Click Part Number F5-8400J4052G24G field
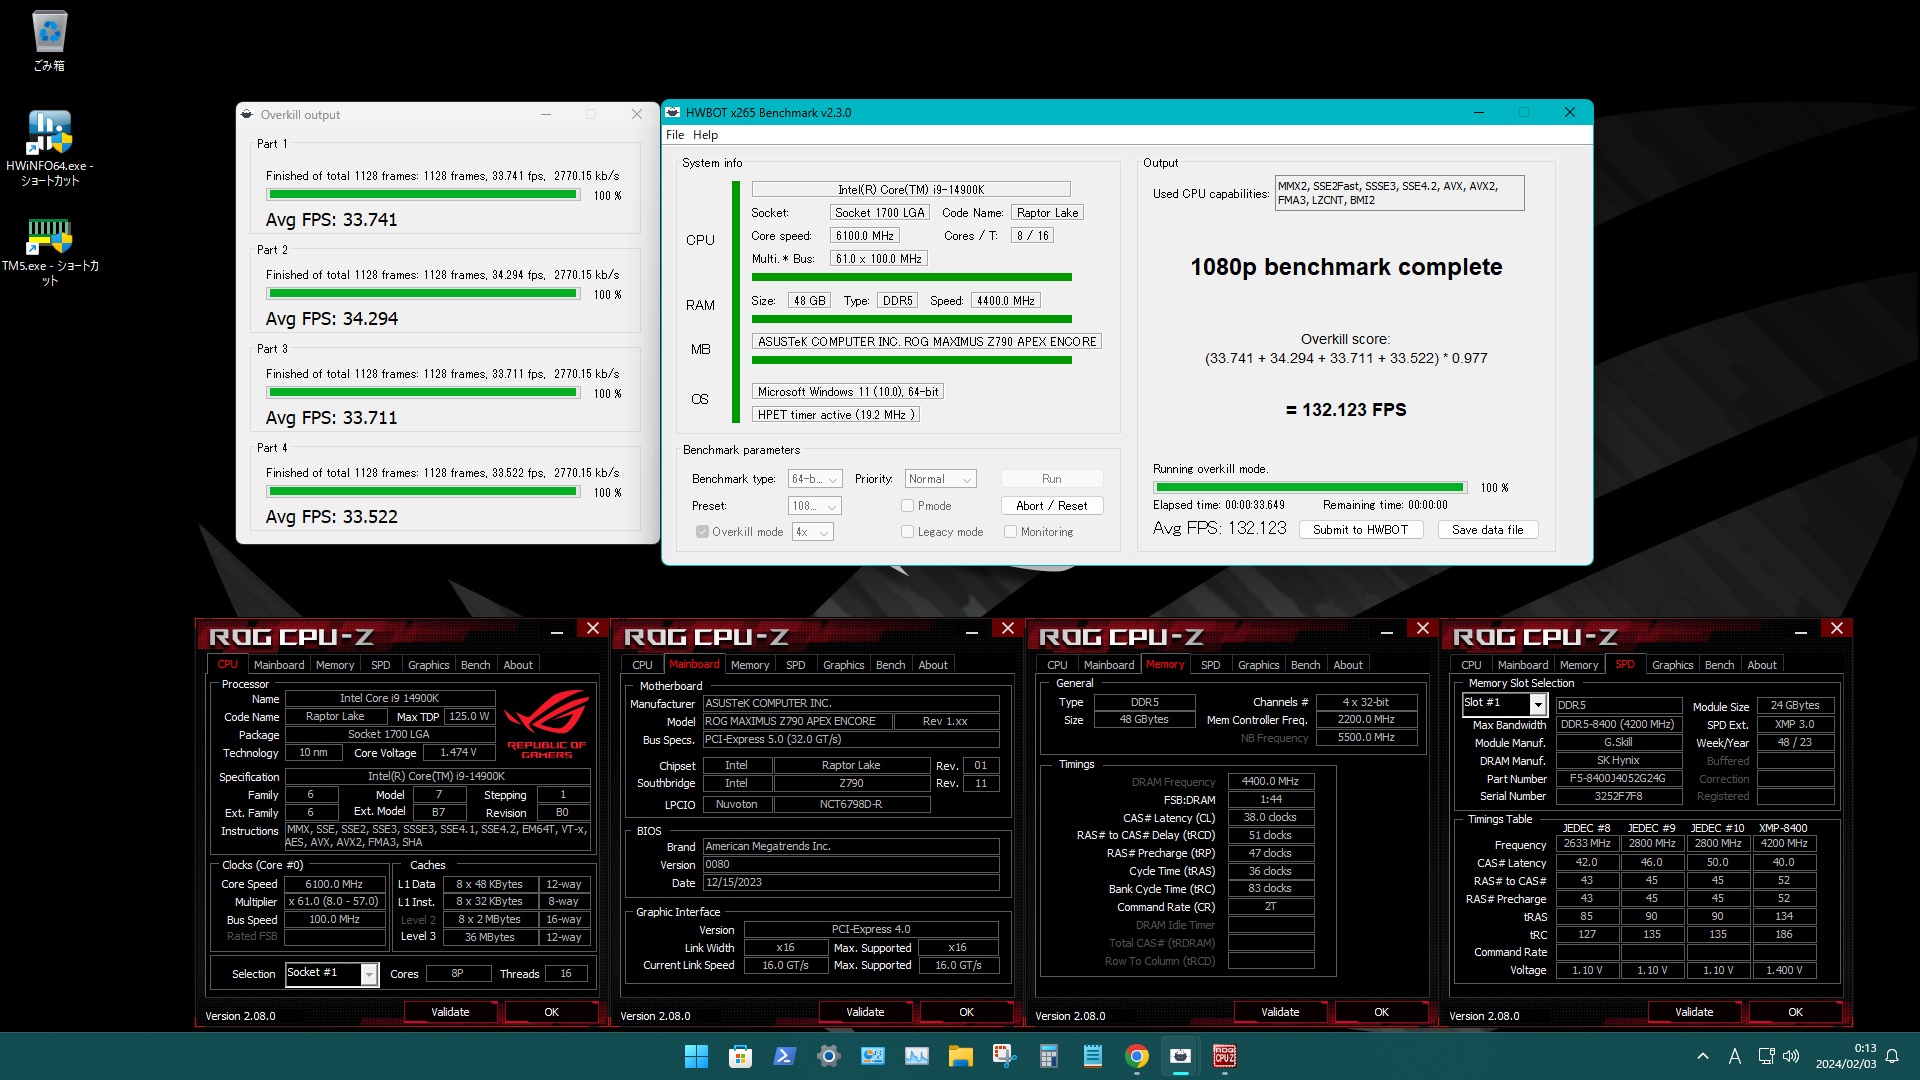The width and height of the screenshot is (1920, 1080). pos(1618,779)
